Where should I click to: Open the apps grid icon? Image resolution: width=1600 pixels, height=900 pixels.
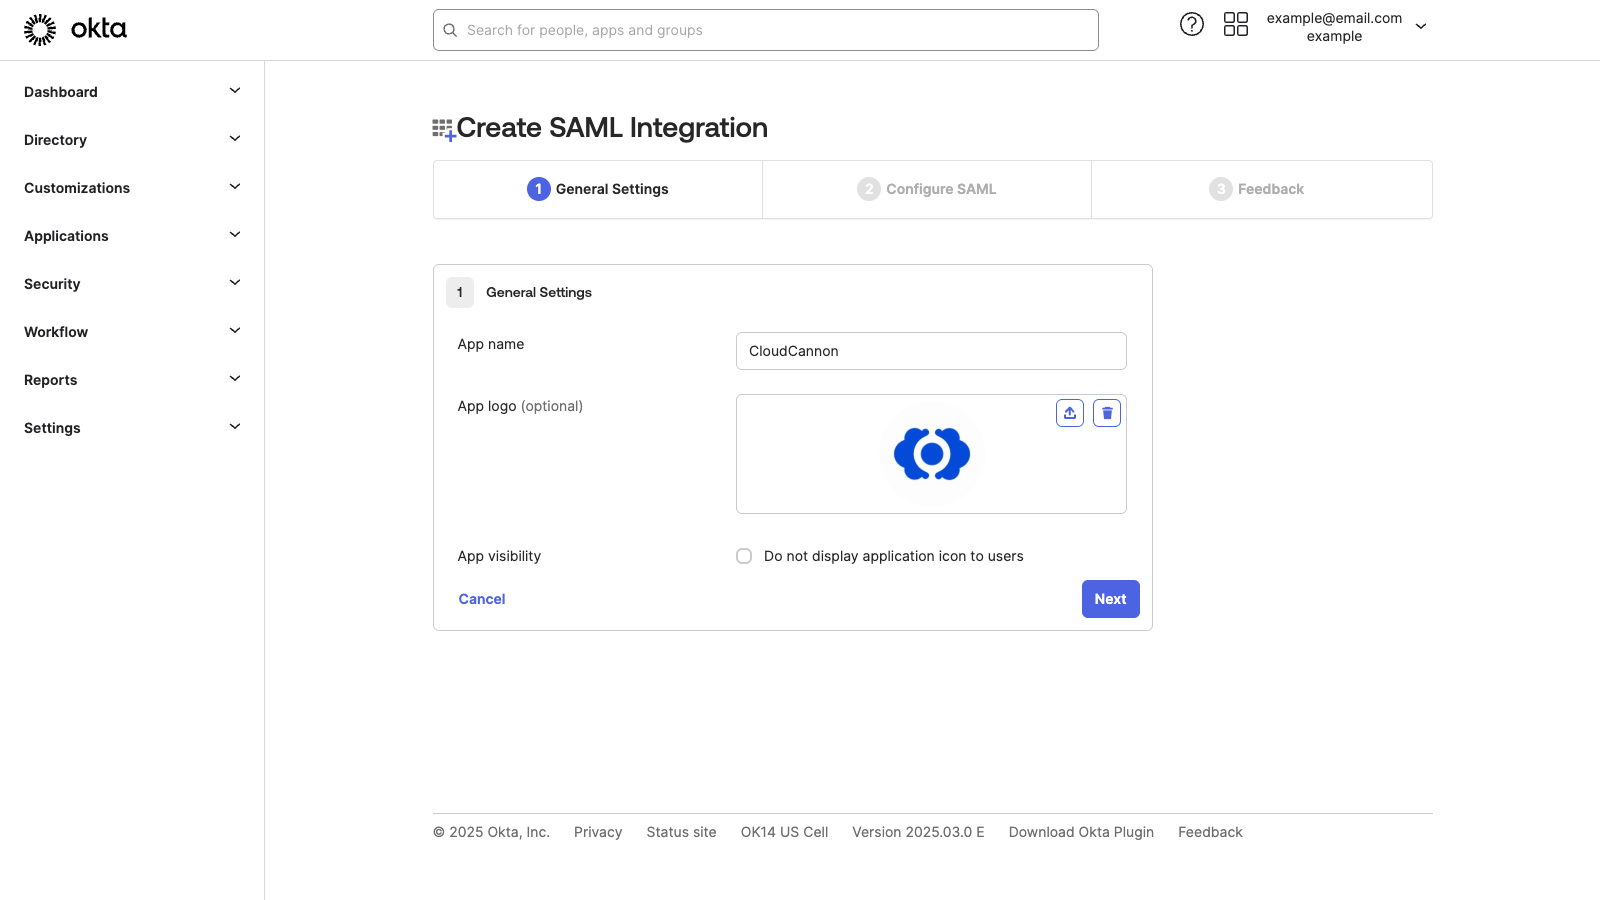coord(1236,23)
